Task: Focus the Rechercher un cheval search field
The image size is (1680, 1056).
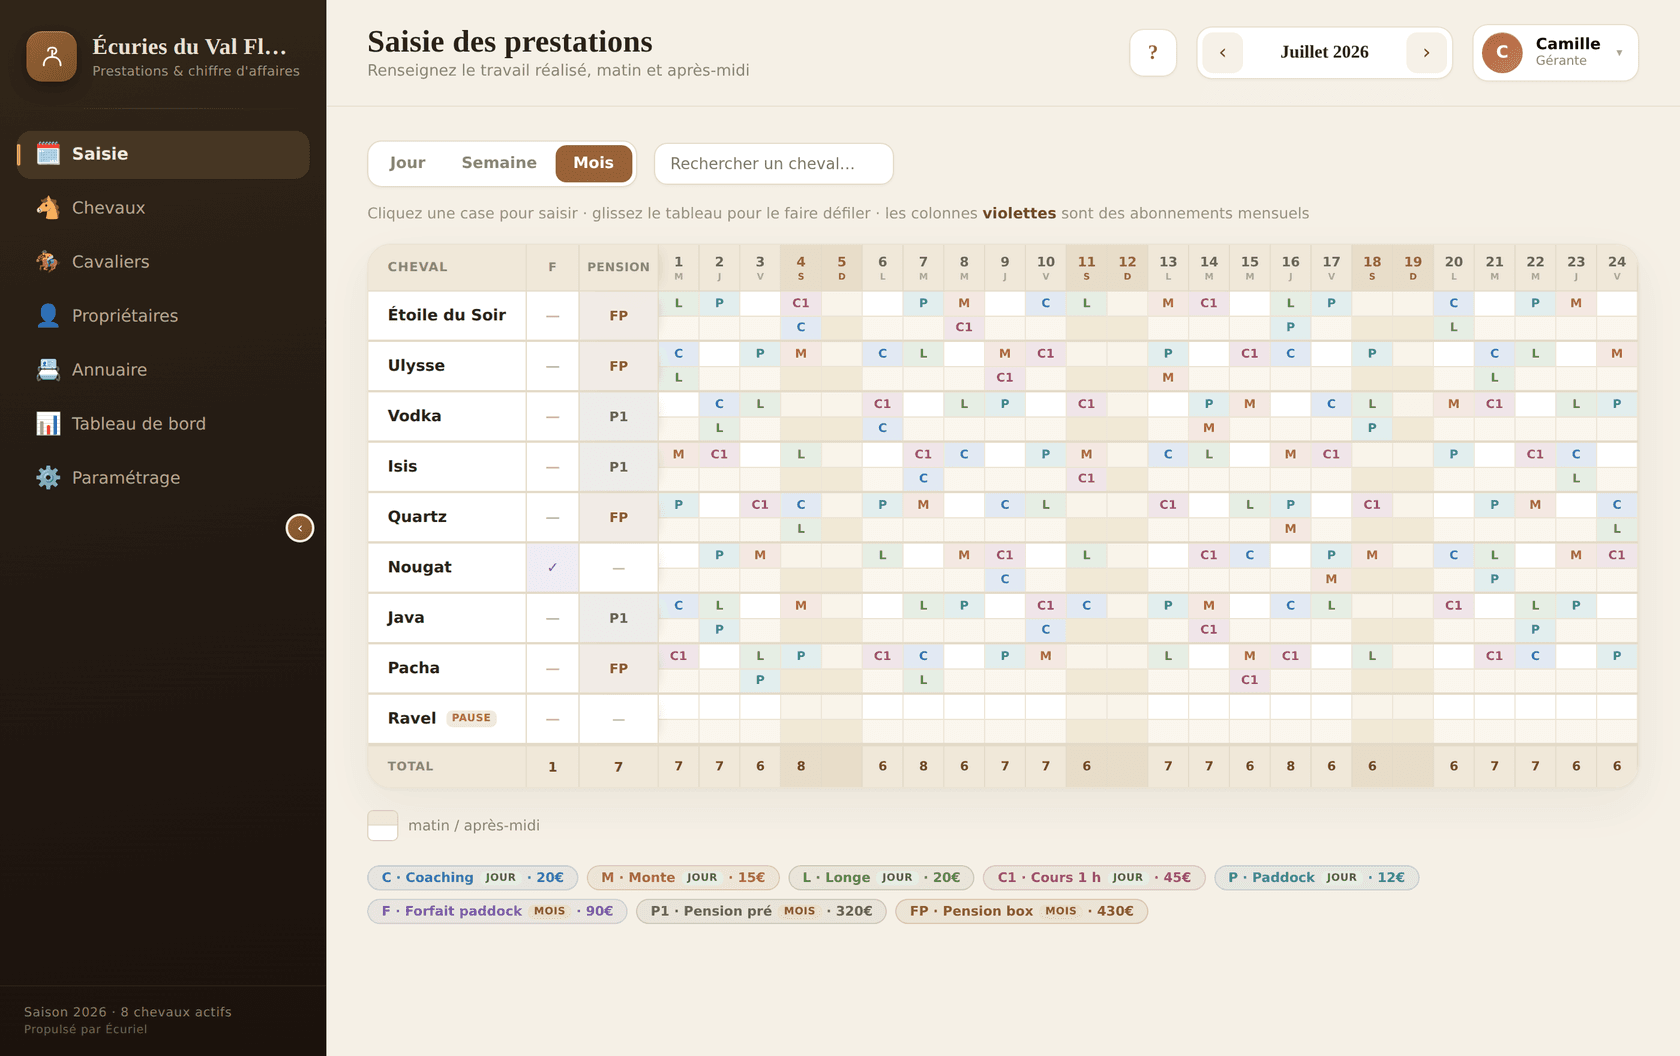Action: point(773,163)
